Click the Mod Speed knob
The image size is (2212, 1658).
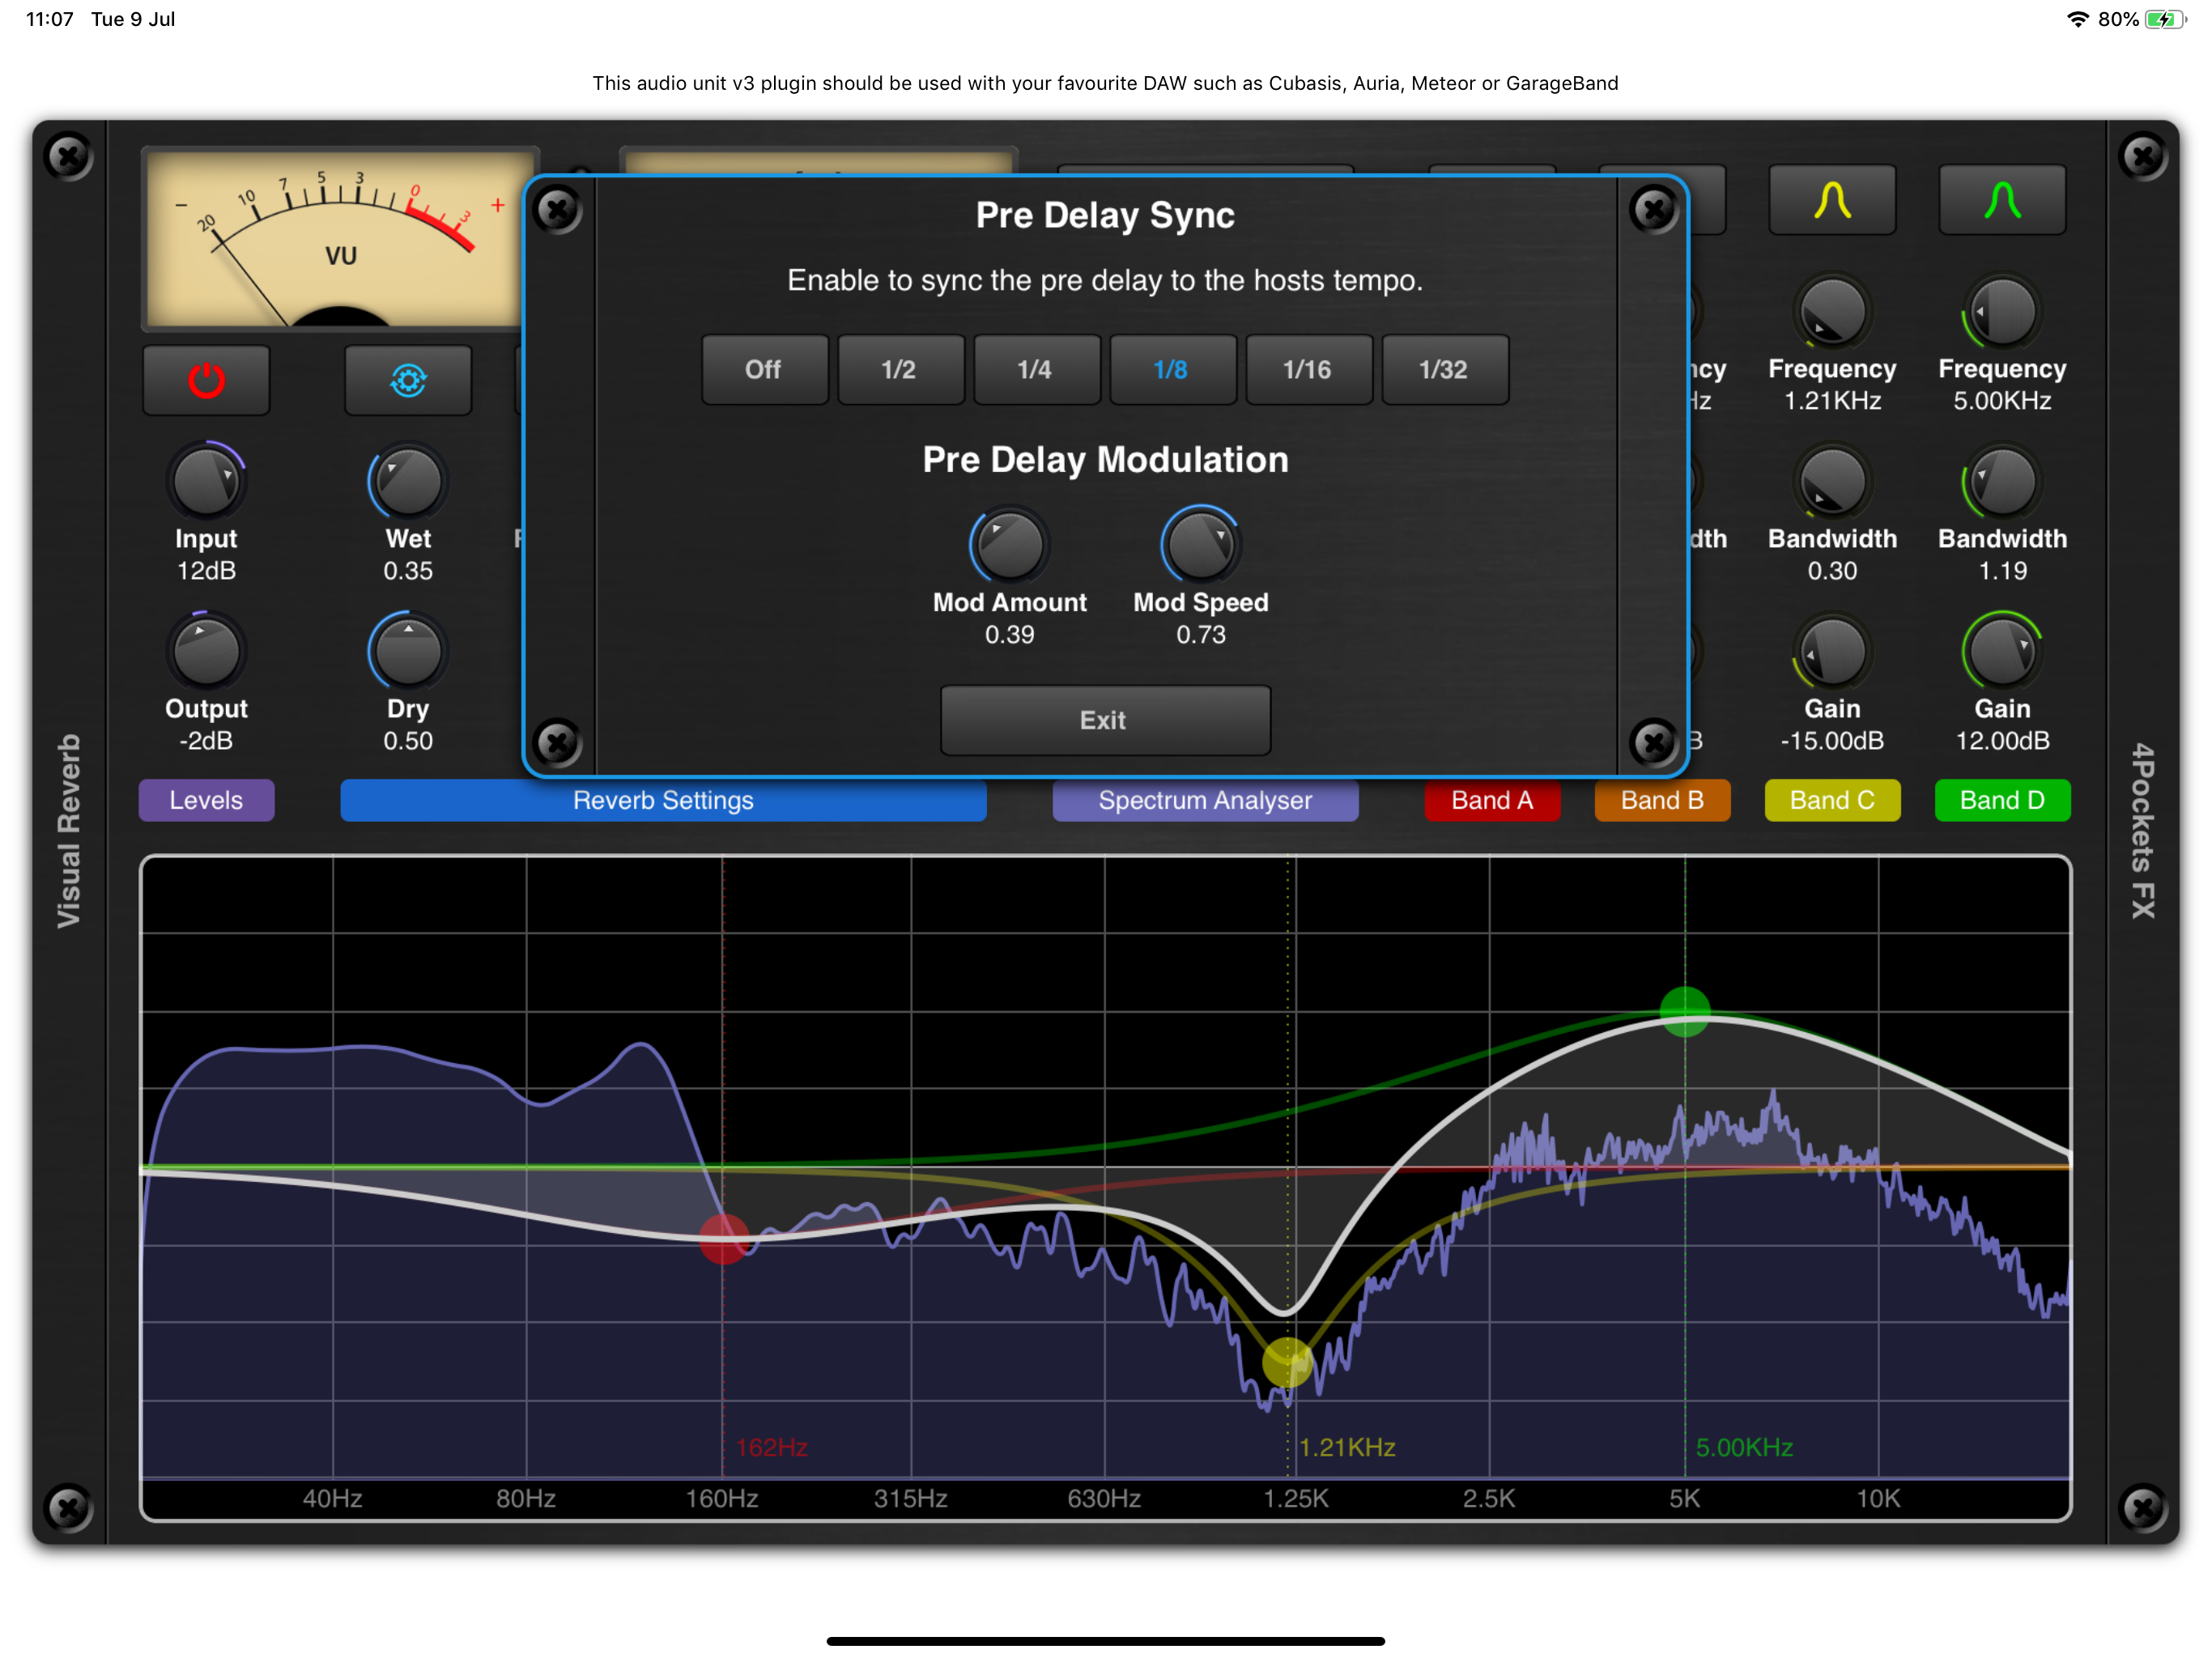(x=1200, y=546)
